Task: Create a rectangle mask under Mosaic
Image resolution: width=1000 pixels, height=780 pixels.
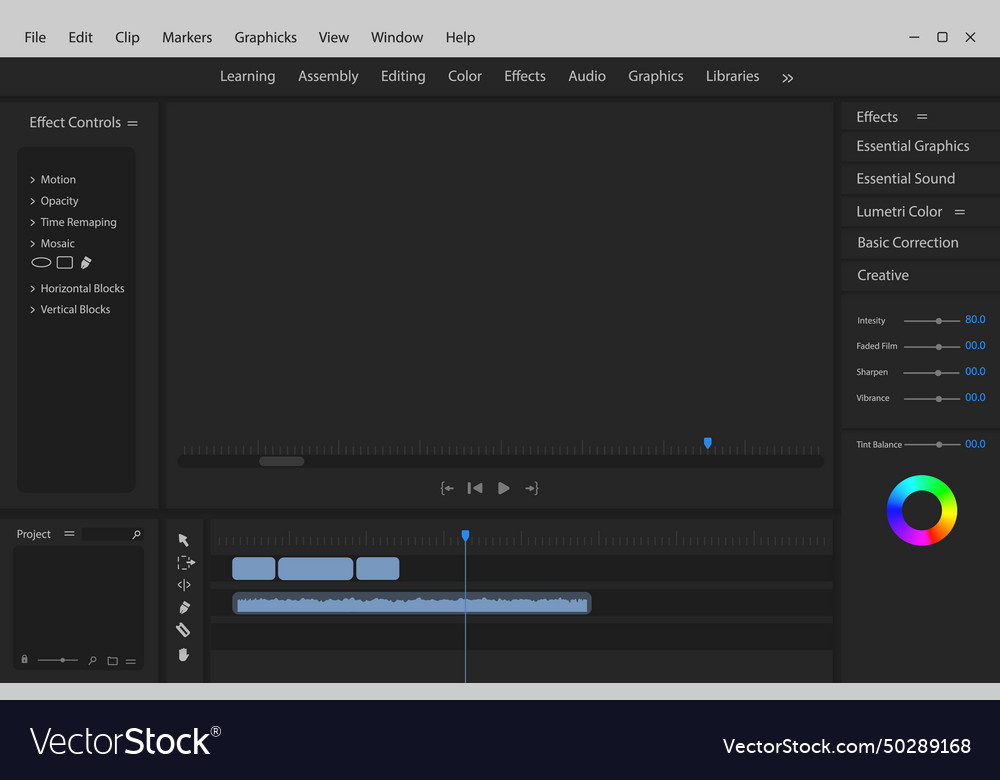Action: point(65,263)
